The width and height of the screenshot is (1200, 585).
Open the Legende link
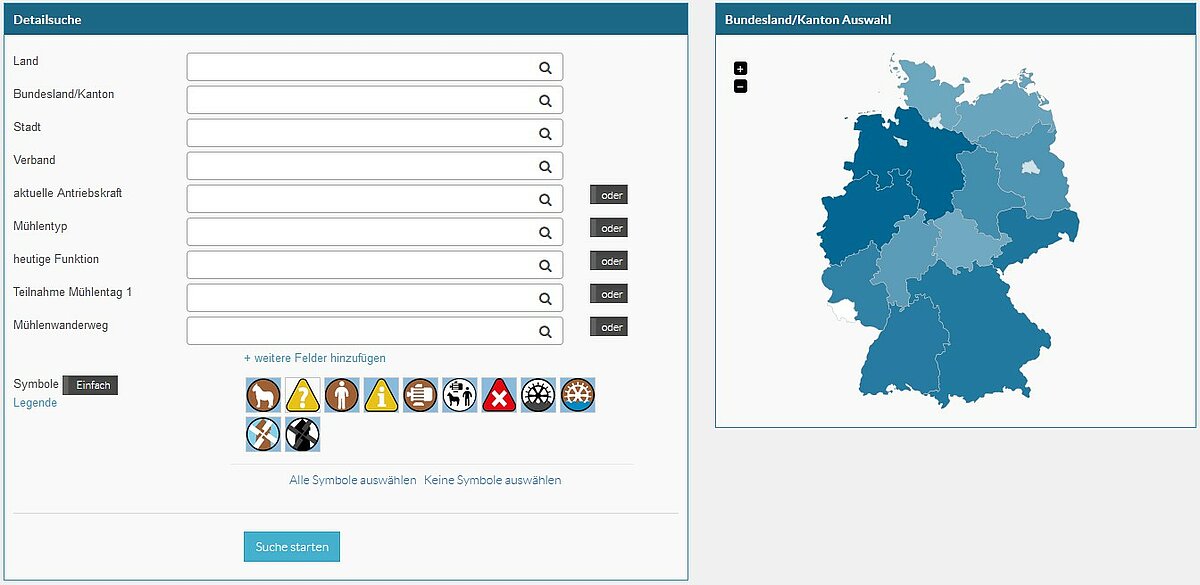(35, 403)
